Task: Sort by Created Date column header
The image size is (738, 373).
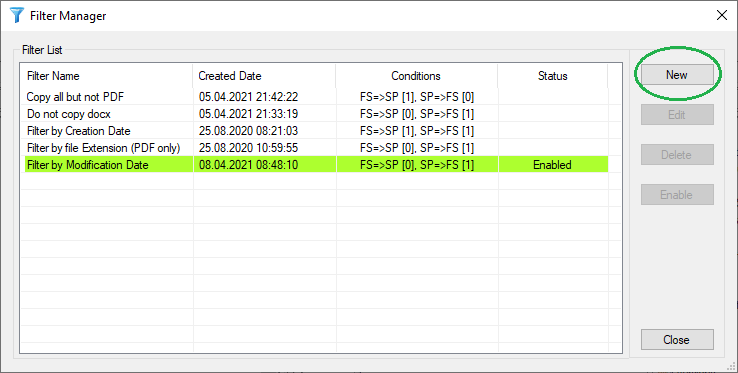Action: click(x=264, y=76)
